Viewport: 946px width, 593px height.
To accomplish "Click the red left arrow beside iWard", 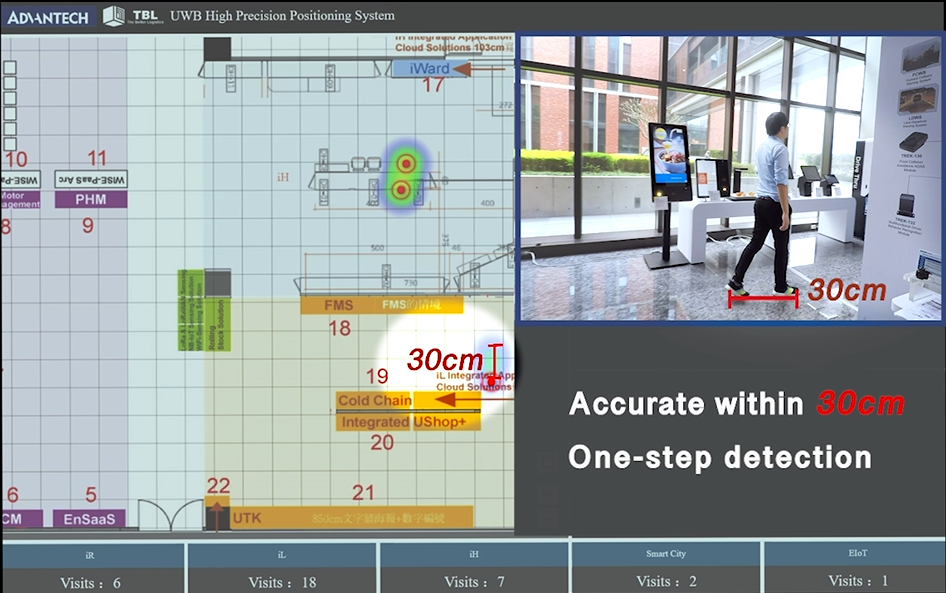I will 479,69.
